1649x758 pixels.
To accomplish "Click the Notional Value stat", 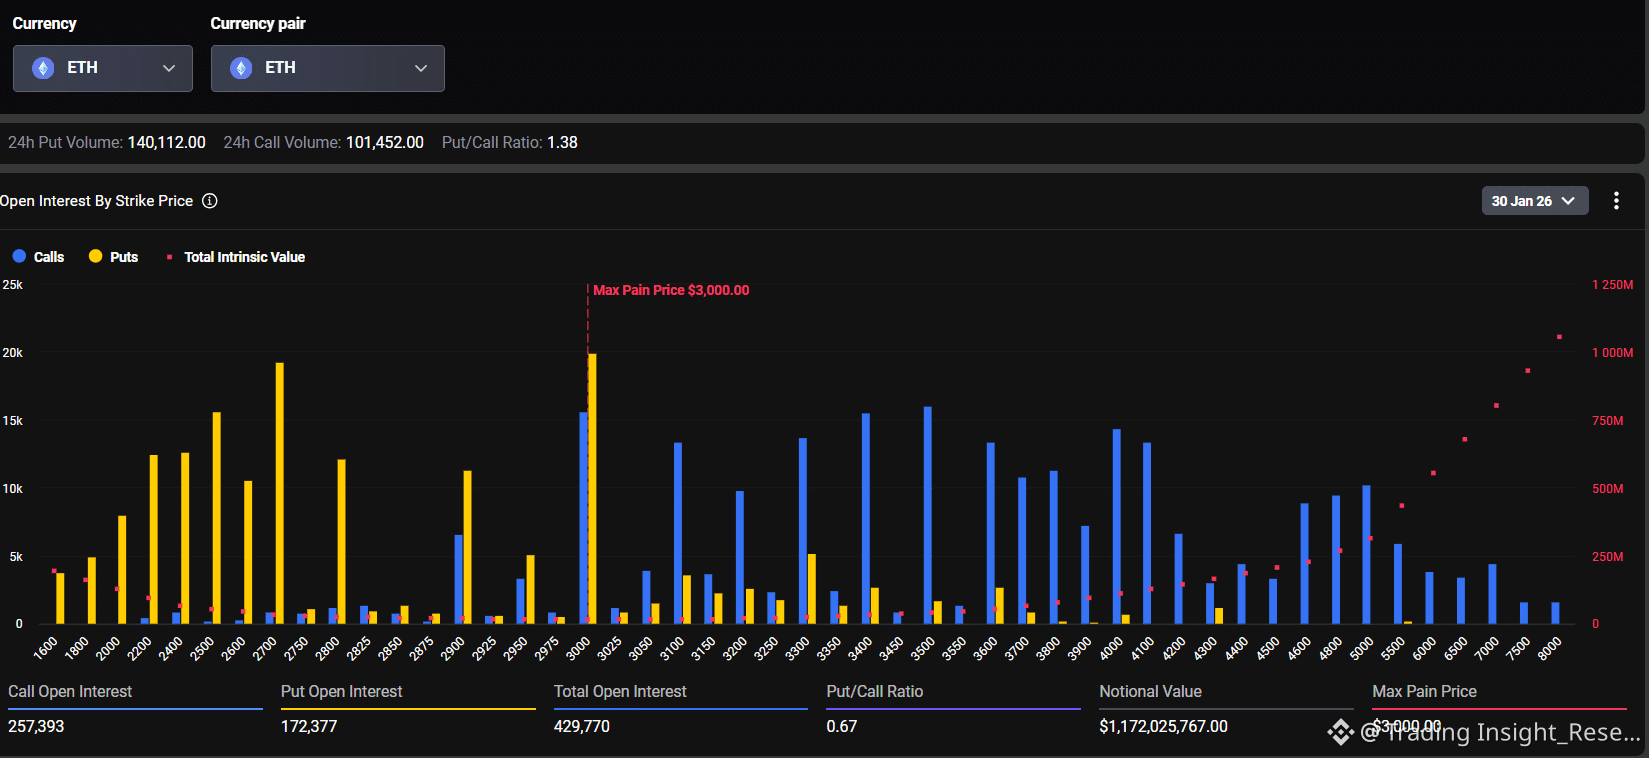I will click(x=1150, y=692).
